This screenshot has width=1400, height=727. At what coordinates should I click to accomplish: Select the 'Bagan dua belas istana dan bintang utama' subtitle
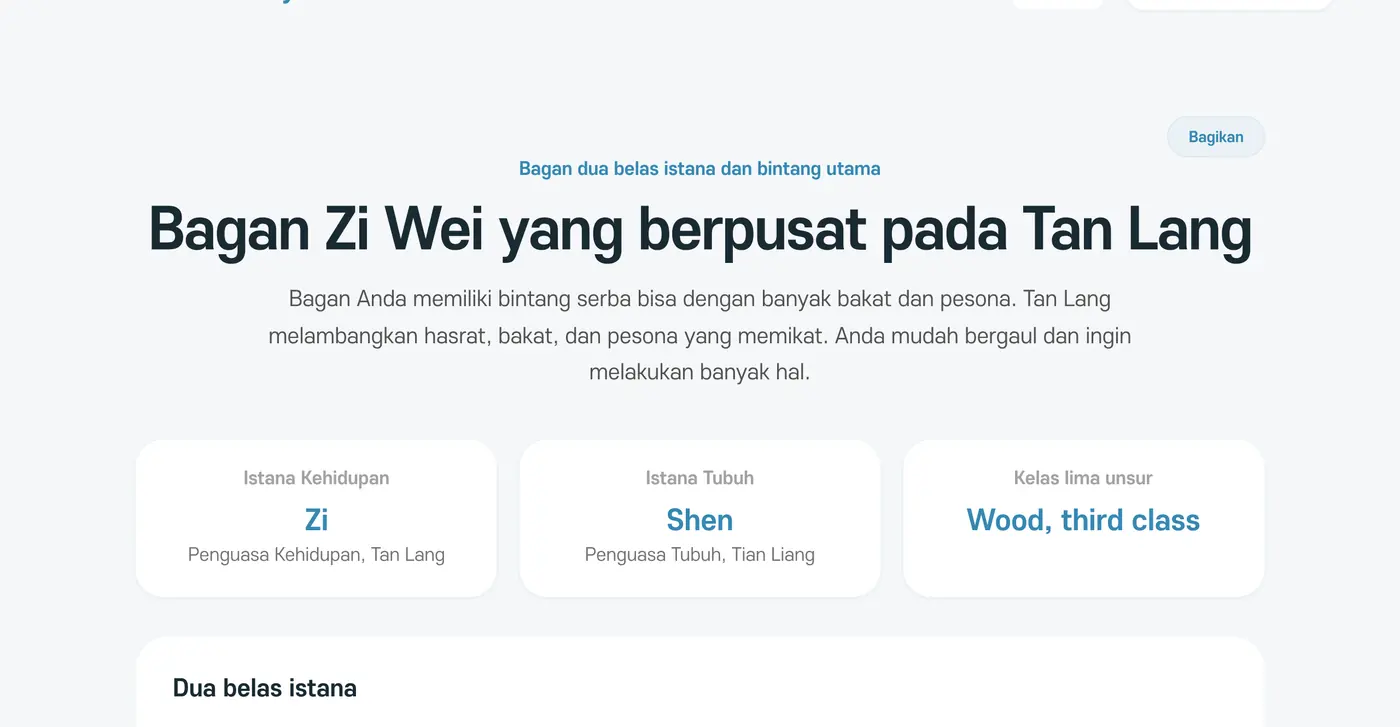[x=700, y=169]
